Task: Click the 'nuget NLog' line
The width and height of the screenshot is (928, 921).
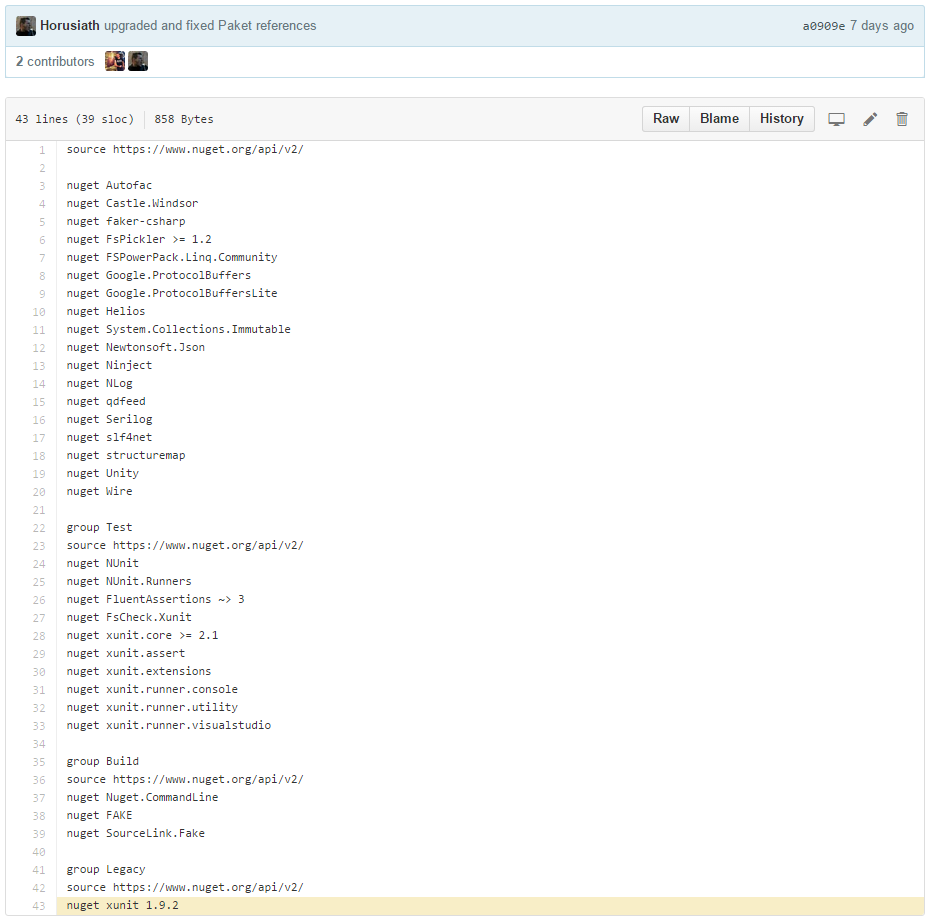Action: click(99, 383)
